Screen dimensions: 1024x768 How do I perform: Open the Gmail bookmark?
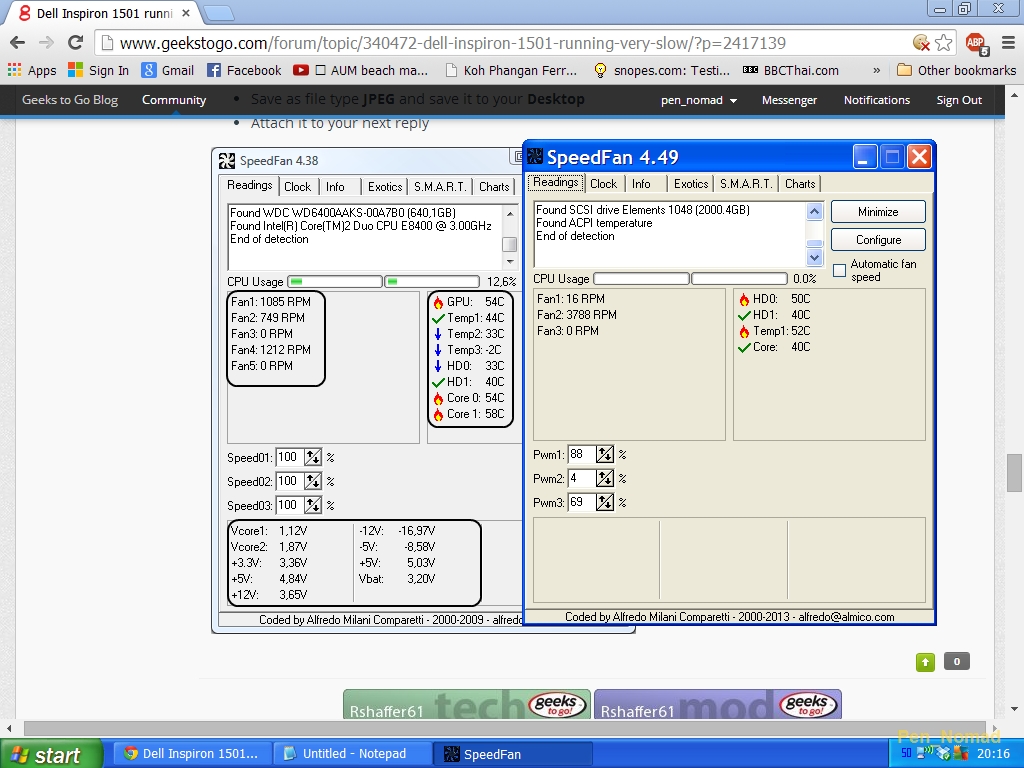[168, 71]
